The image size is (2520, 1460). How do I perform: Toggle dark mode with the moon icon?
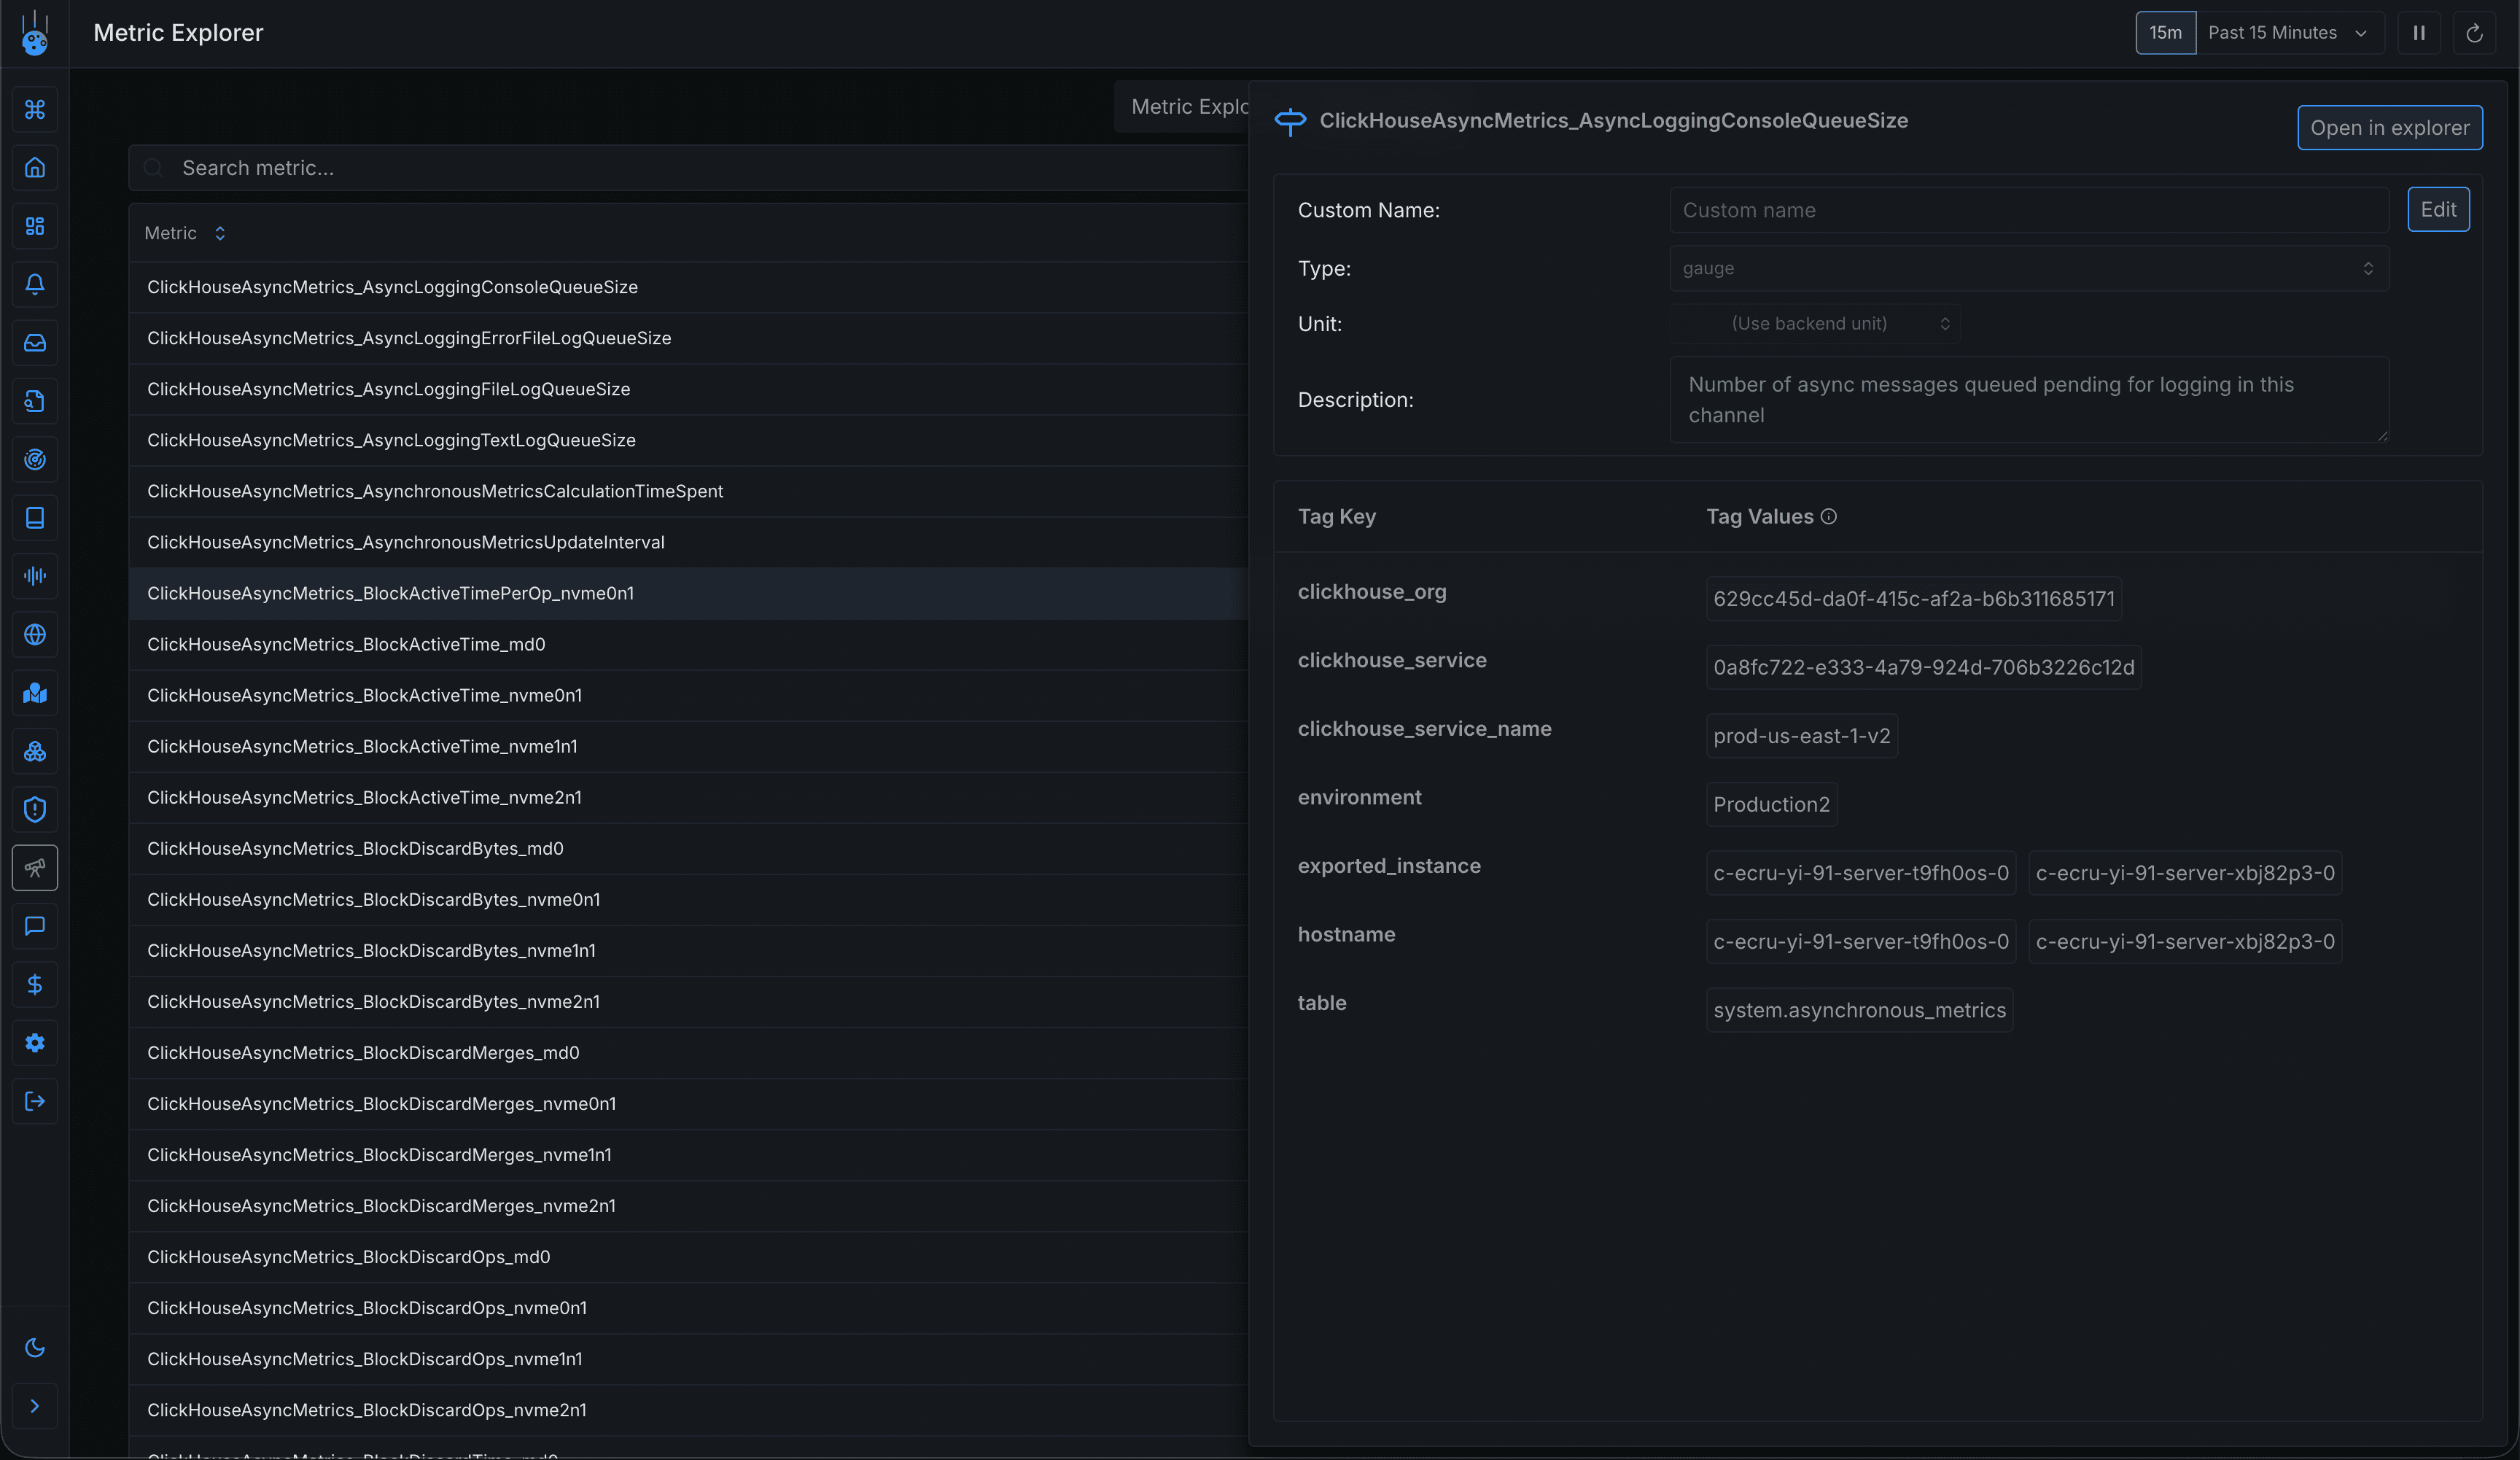pos(35,1347)
